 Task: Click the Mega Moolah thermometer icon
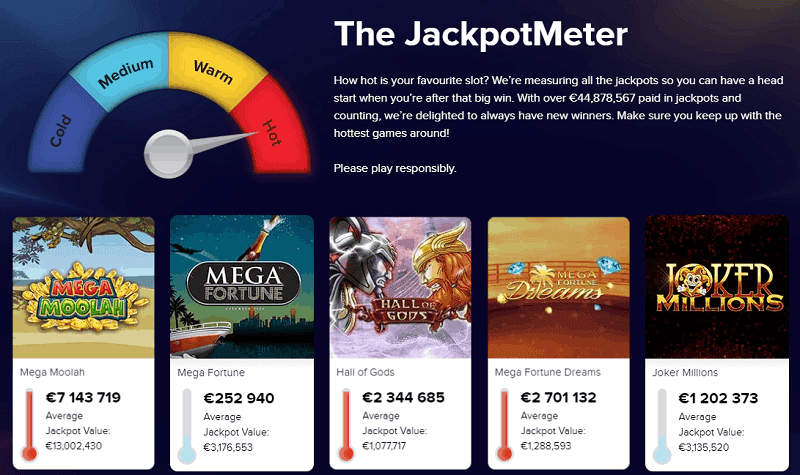click(27, 426)
